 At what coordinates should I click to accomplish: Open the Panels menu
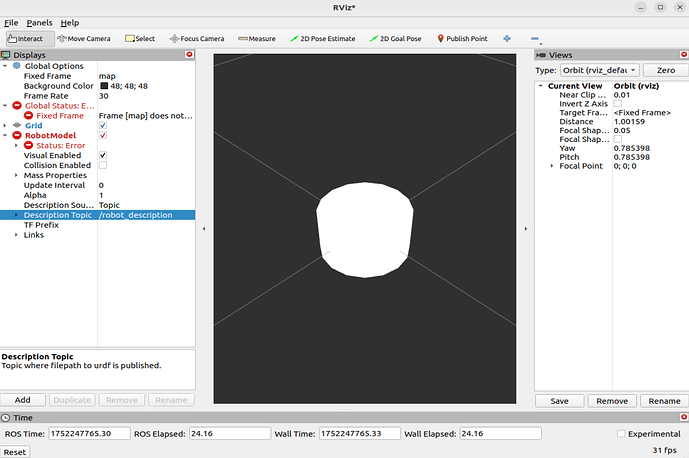click(x=39, y=23)
